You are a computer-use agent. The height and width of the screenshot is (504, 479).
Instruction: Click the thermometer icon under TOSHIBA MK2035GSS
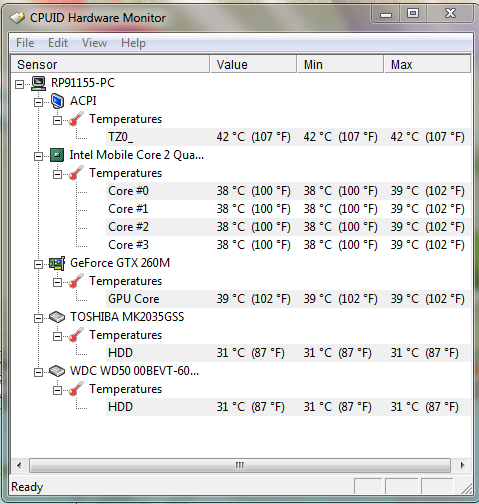point(76,335)
